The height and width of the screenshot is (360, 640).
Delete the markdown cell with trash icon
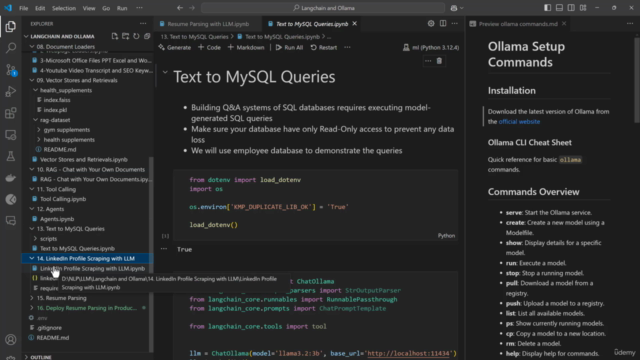click(439, 61)
